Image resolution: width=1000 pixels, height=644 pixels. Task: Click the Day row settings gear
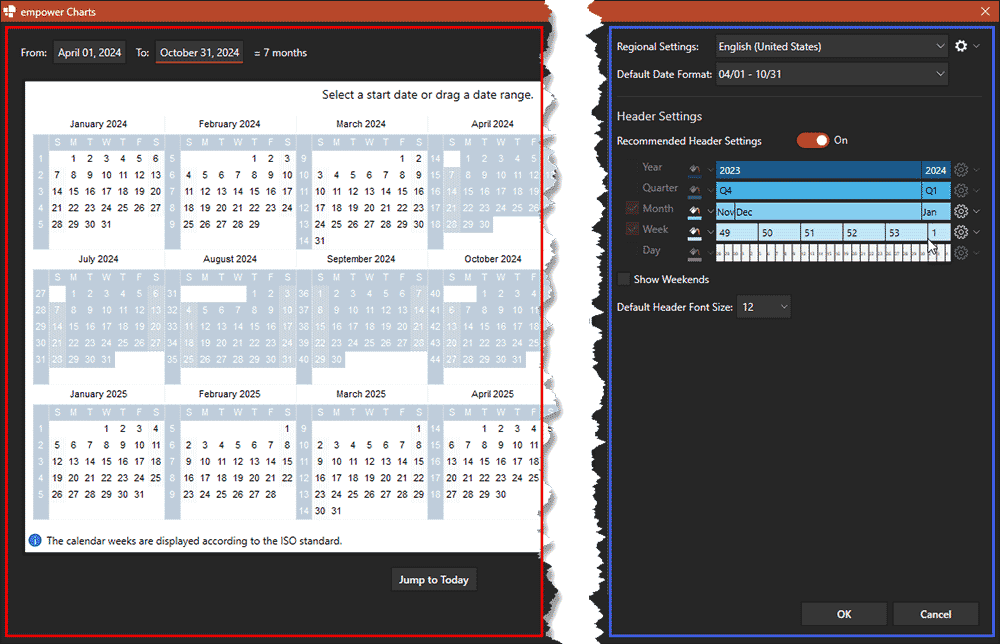tap(959, 251)
